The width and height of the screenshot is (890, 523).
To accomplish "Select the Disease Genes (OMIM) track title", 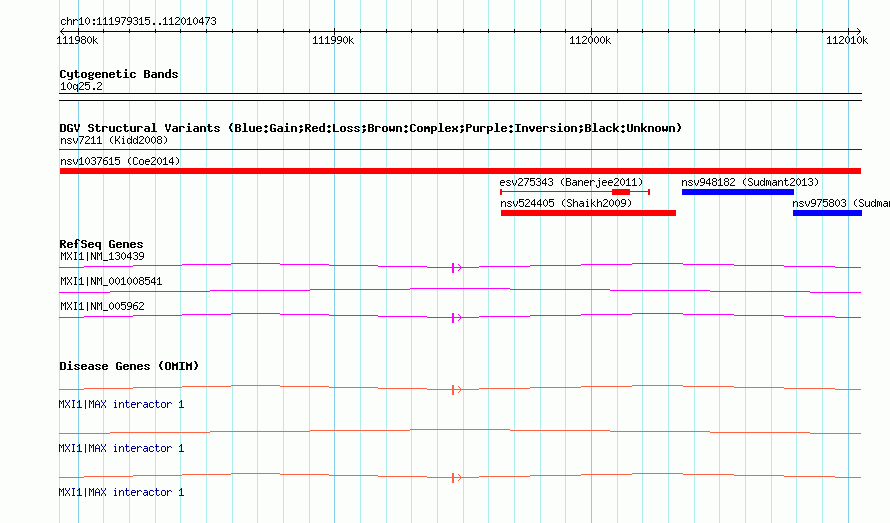I will [x=129, y=366].
